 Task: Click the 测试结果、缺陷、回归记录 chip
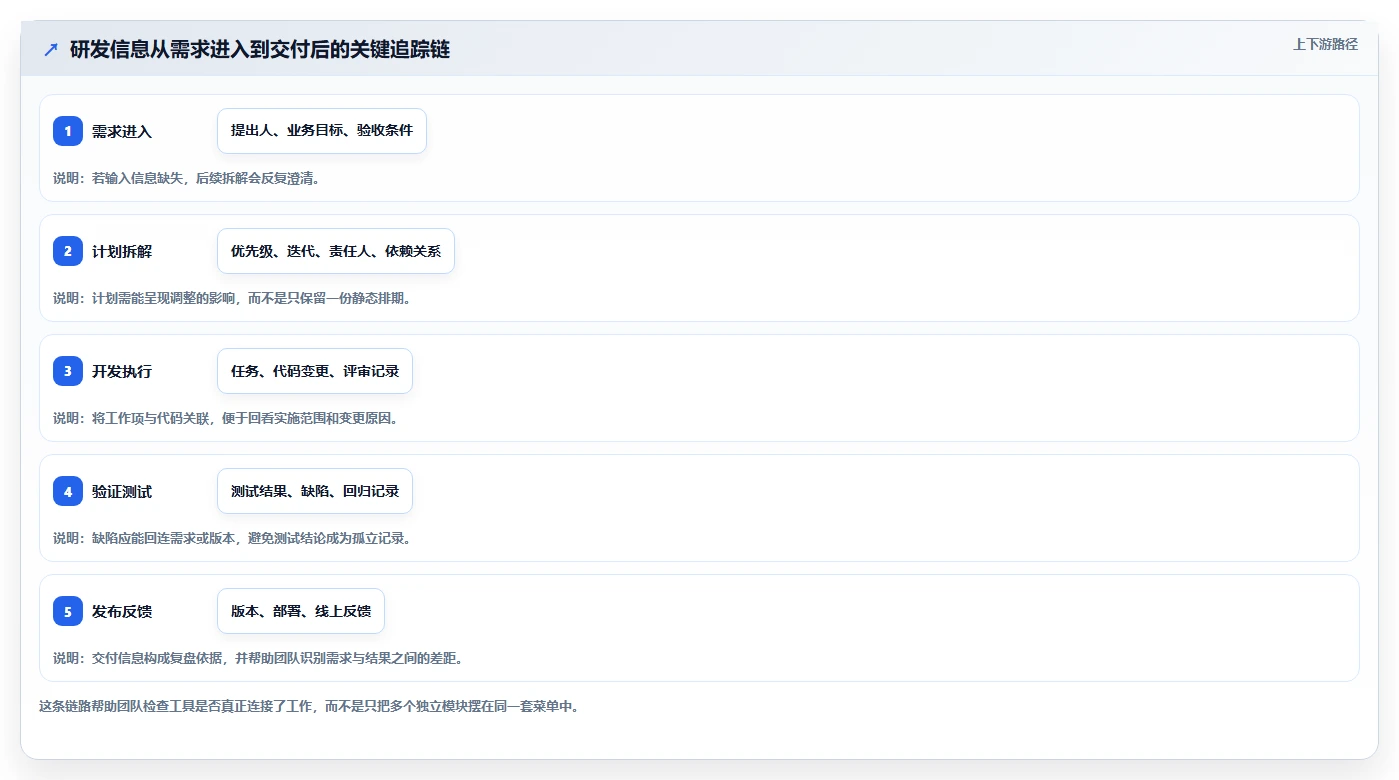[315, 491]
